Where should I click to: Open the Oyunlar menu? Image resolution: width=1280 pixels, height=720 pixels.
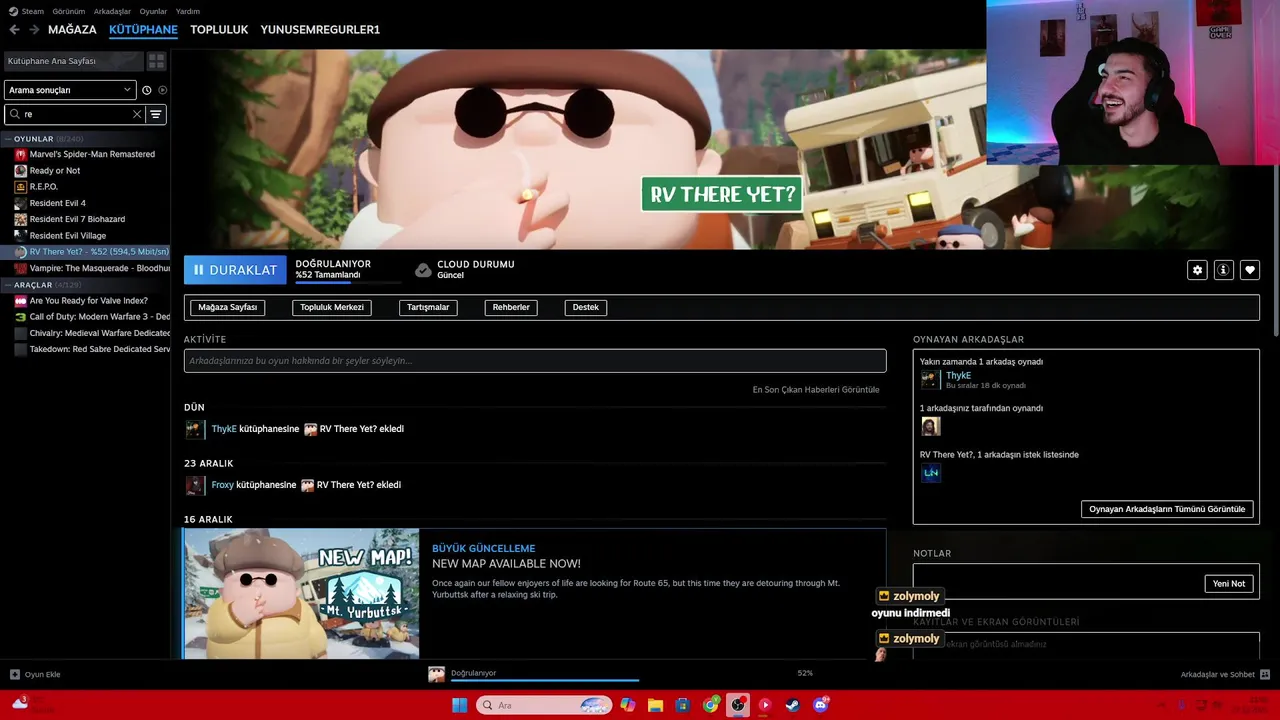pyautogui.click(x=153, y=11)
